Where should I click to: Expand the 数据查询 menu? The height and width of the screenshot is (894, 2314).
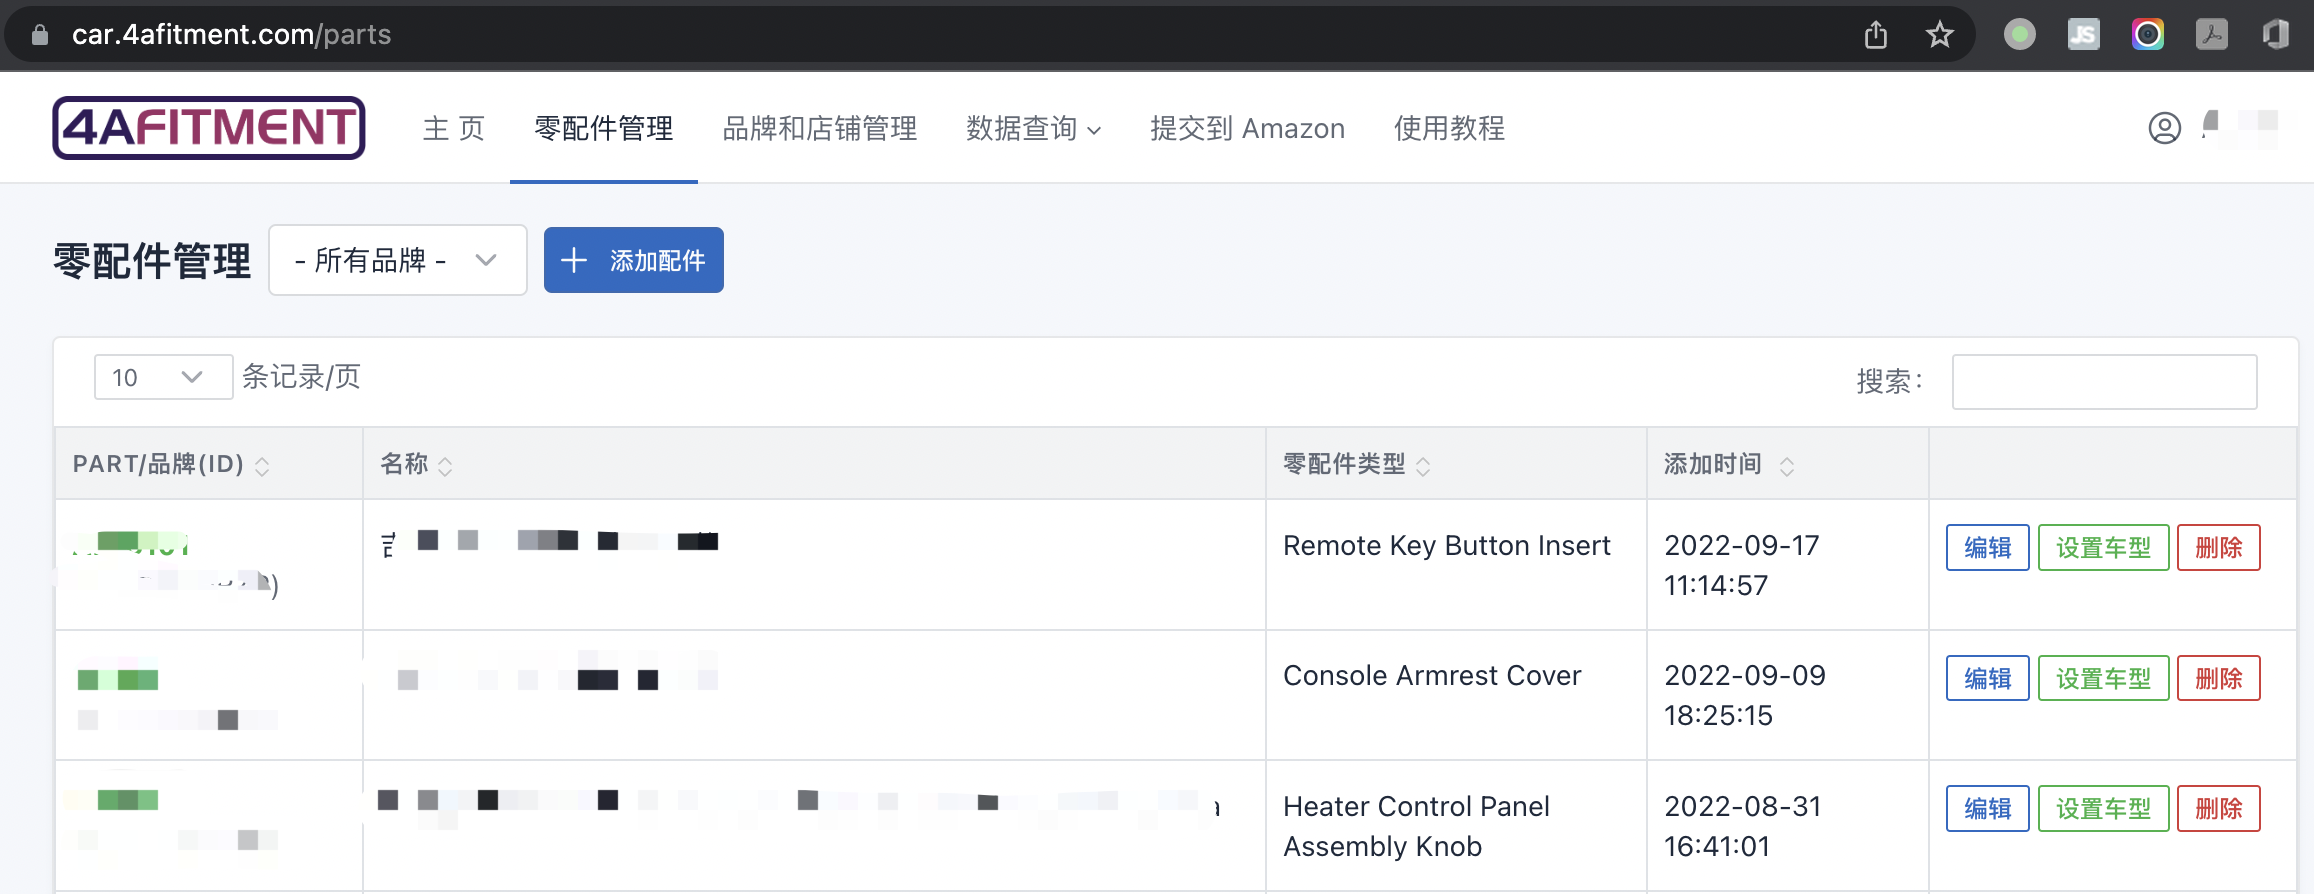coord(1033,129)
